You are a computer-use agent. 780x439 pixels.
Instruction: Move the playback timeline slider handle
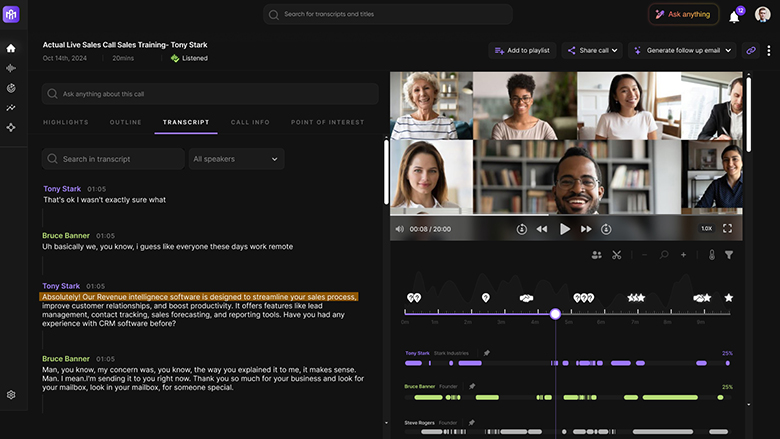555,314
